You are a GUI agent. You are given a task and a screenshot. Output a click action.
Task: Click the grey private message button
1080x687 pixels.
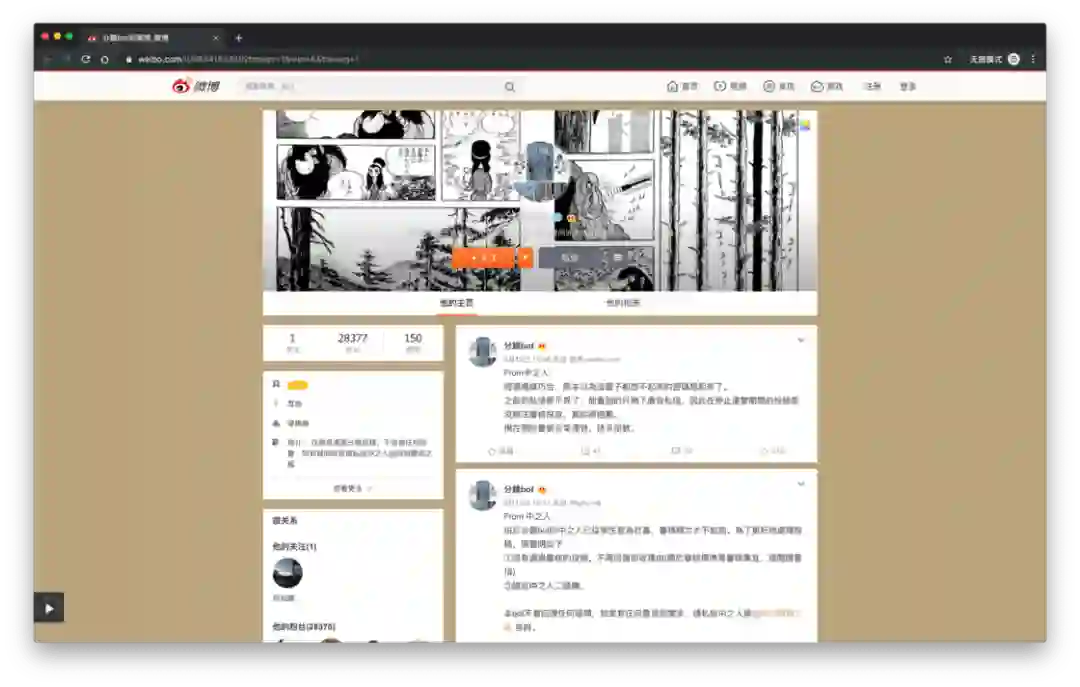click(x=571, y=258)
